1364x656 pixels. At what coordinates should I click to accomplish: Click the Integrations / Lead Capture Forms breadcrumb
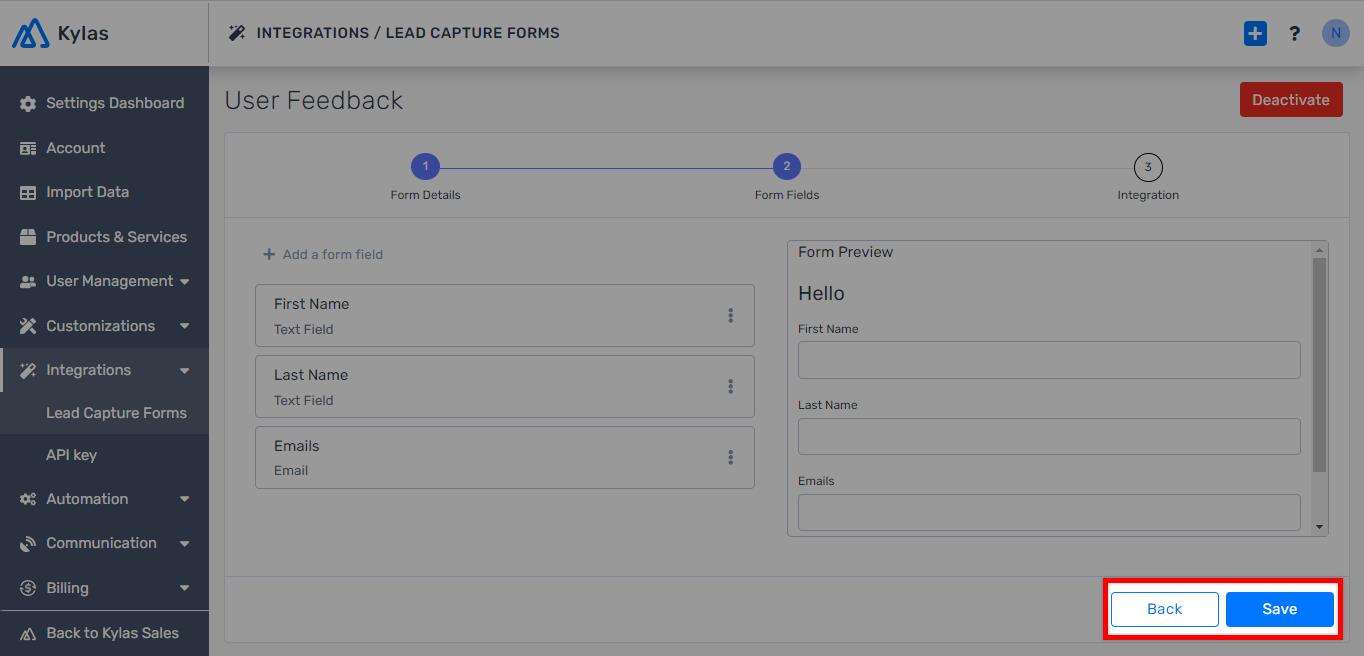[x=408, y=33]
